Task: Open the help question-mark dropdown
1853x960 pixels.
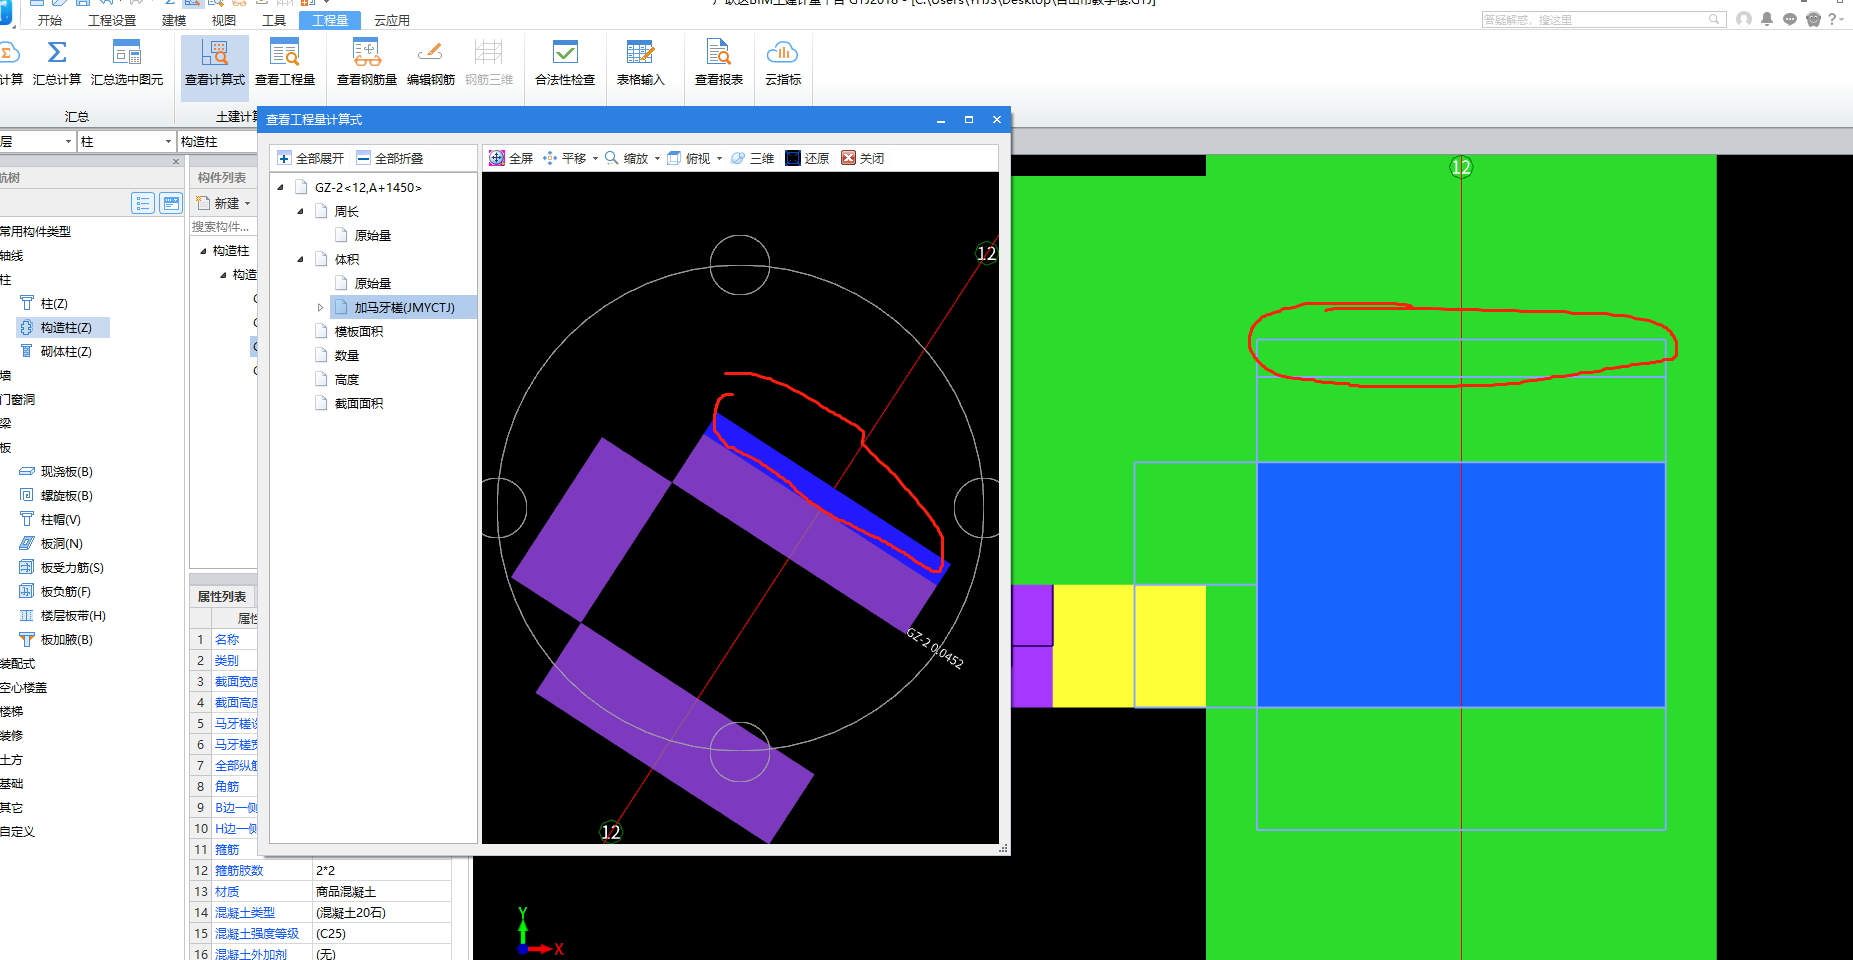Action: point(1836,19)
